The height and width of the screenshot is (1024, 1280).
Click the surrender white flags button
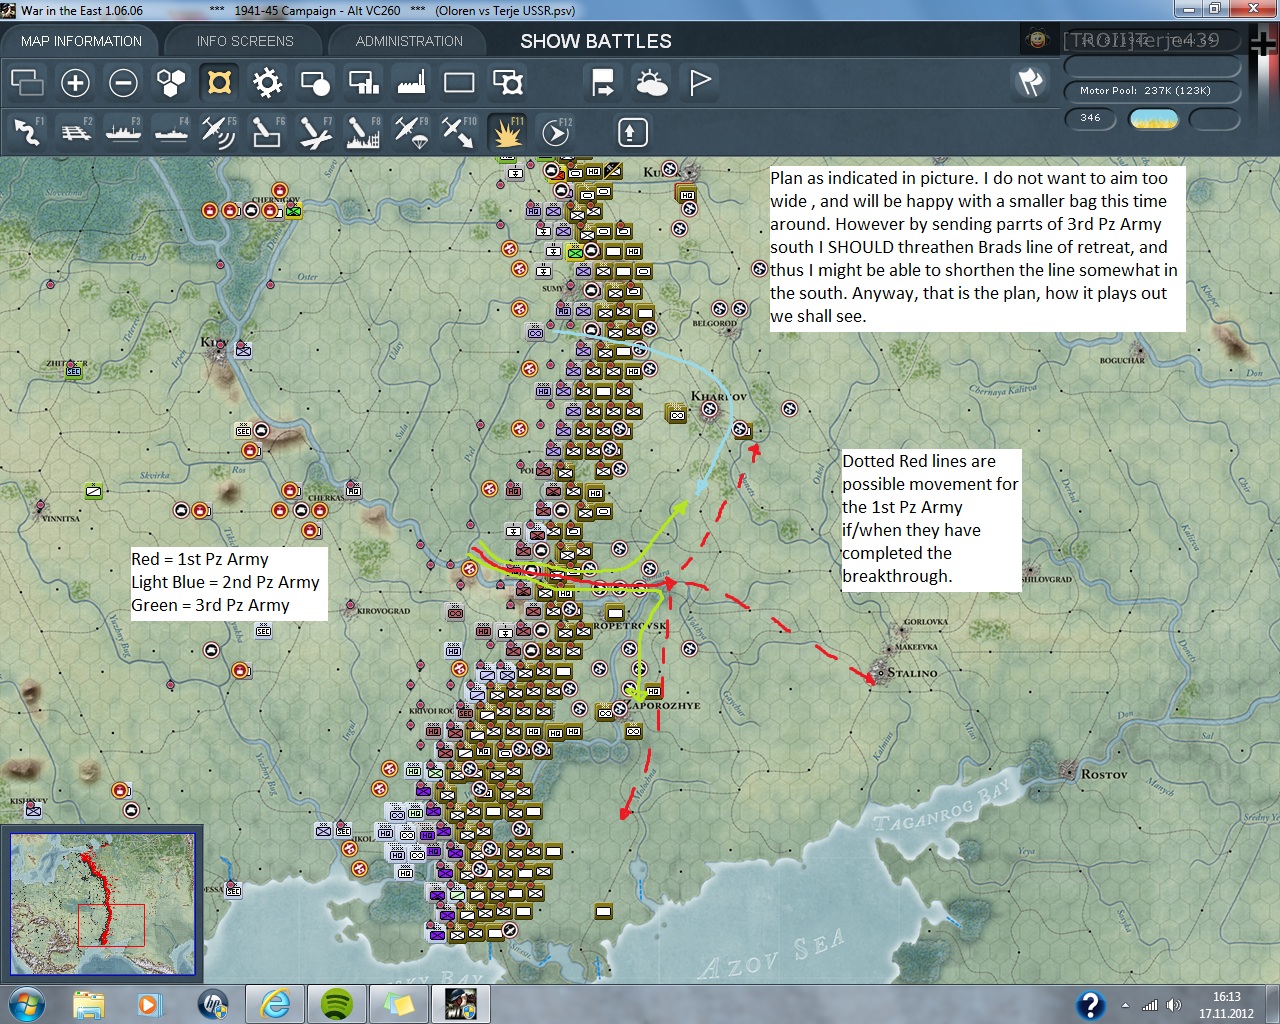pyautogui.click(x=1030, y=82)
